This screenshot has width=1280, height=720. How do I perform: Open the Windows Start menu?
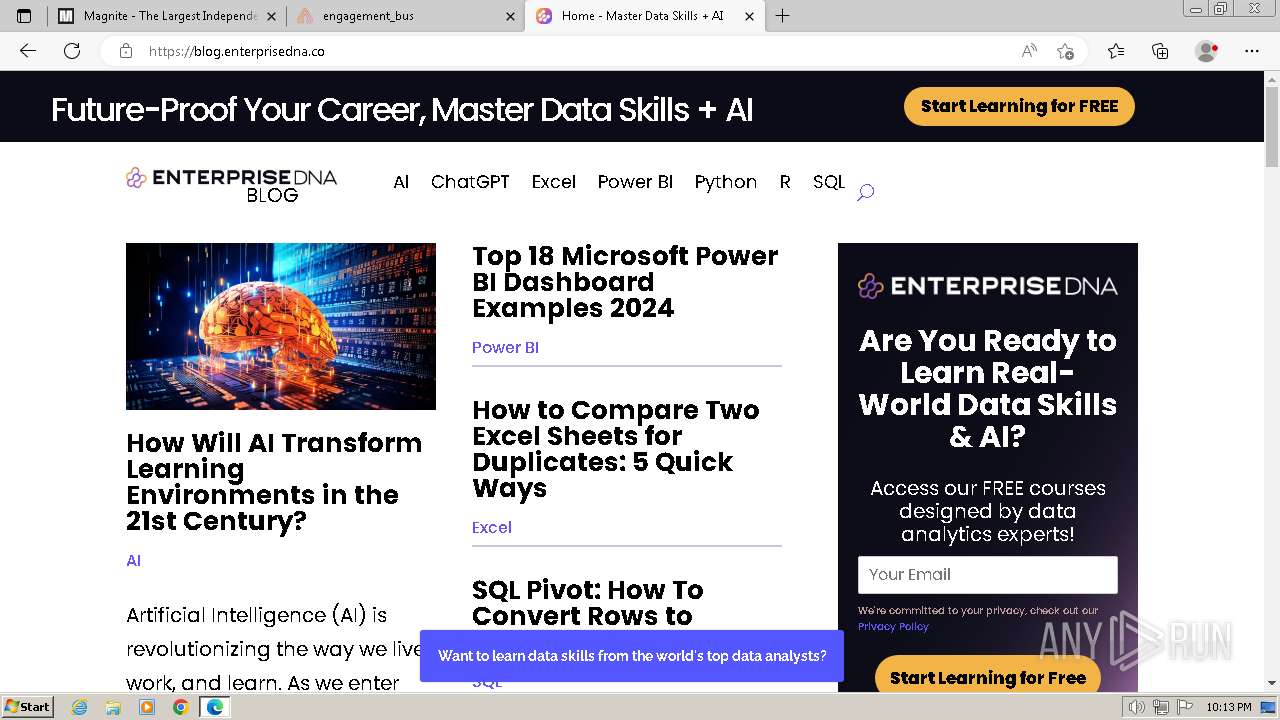(28, 707)
